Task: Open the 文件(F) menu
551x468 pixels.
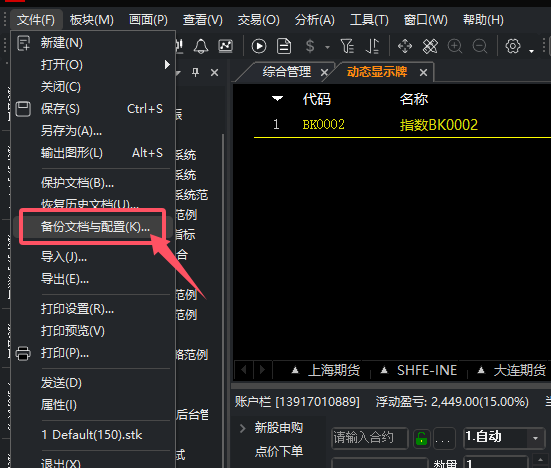Action: pos(36,20)
